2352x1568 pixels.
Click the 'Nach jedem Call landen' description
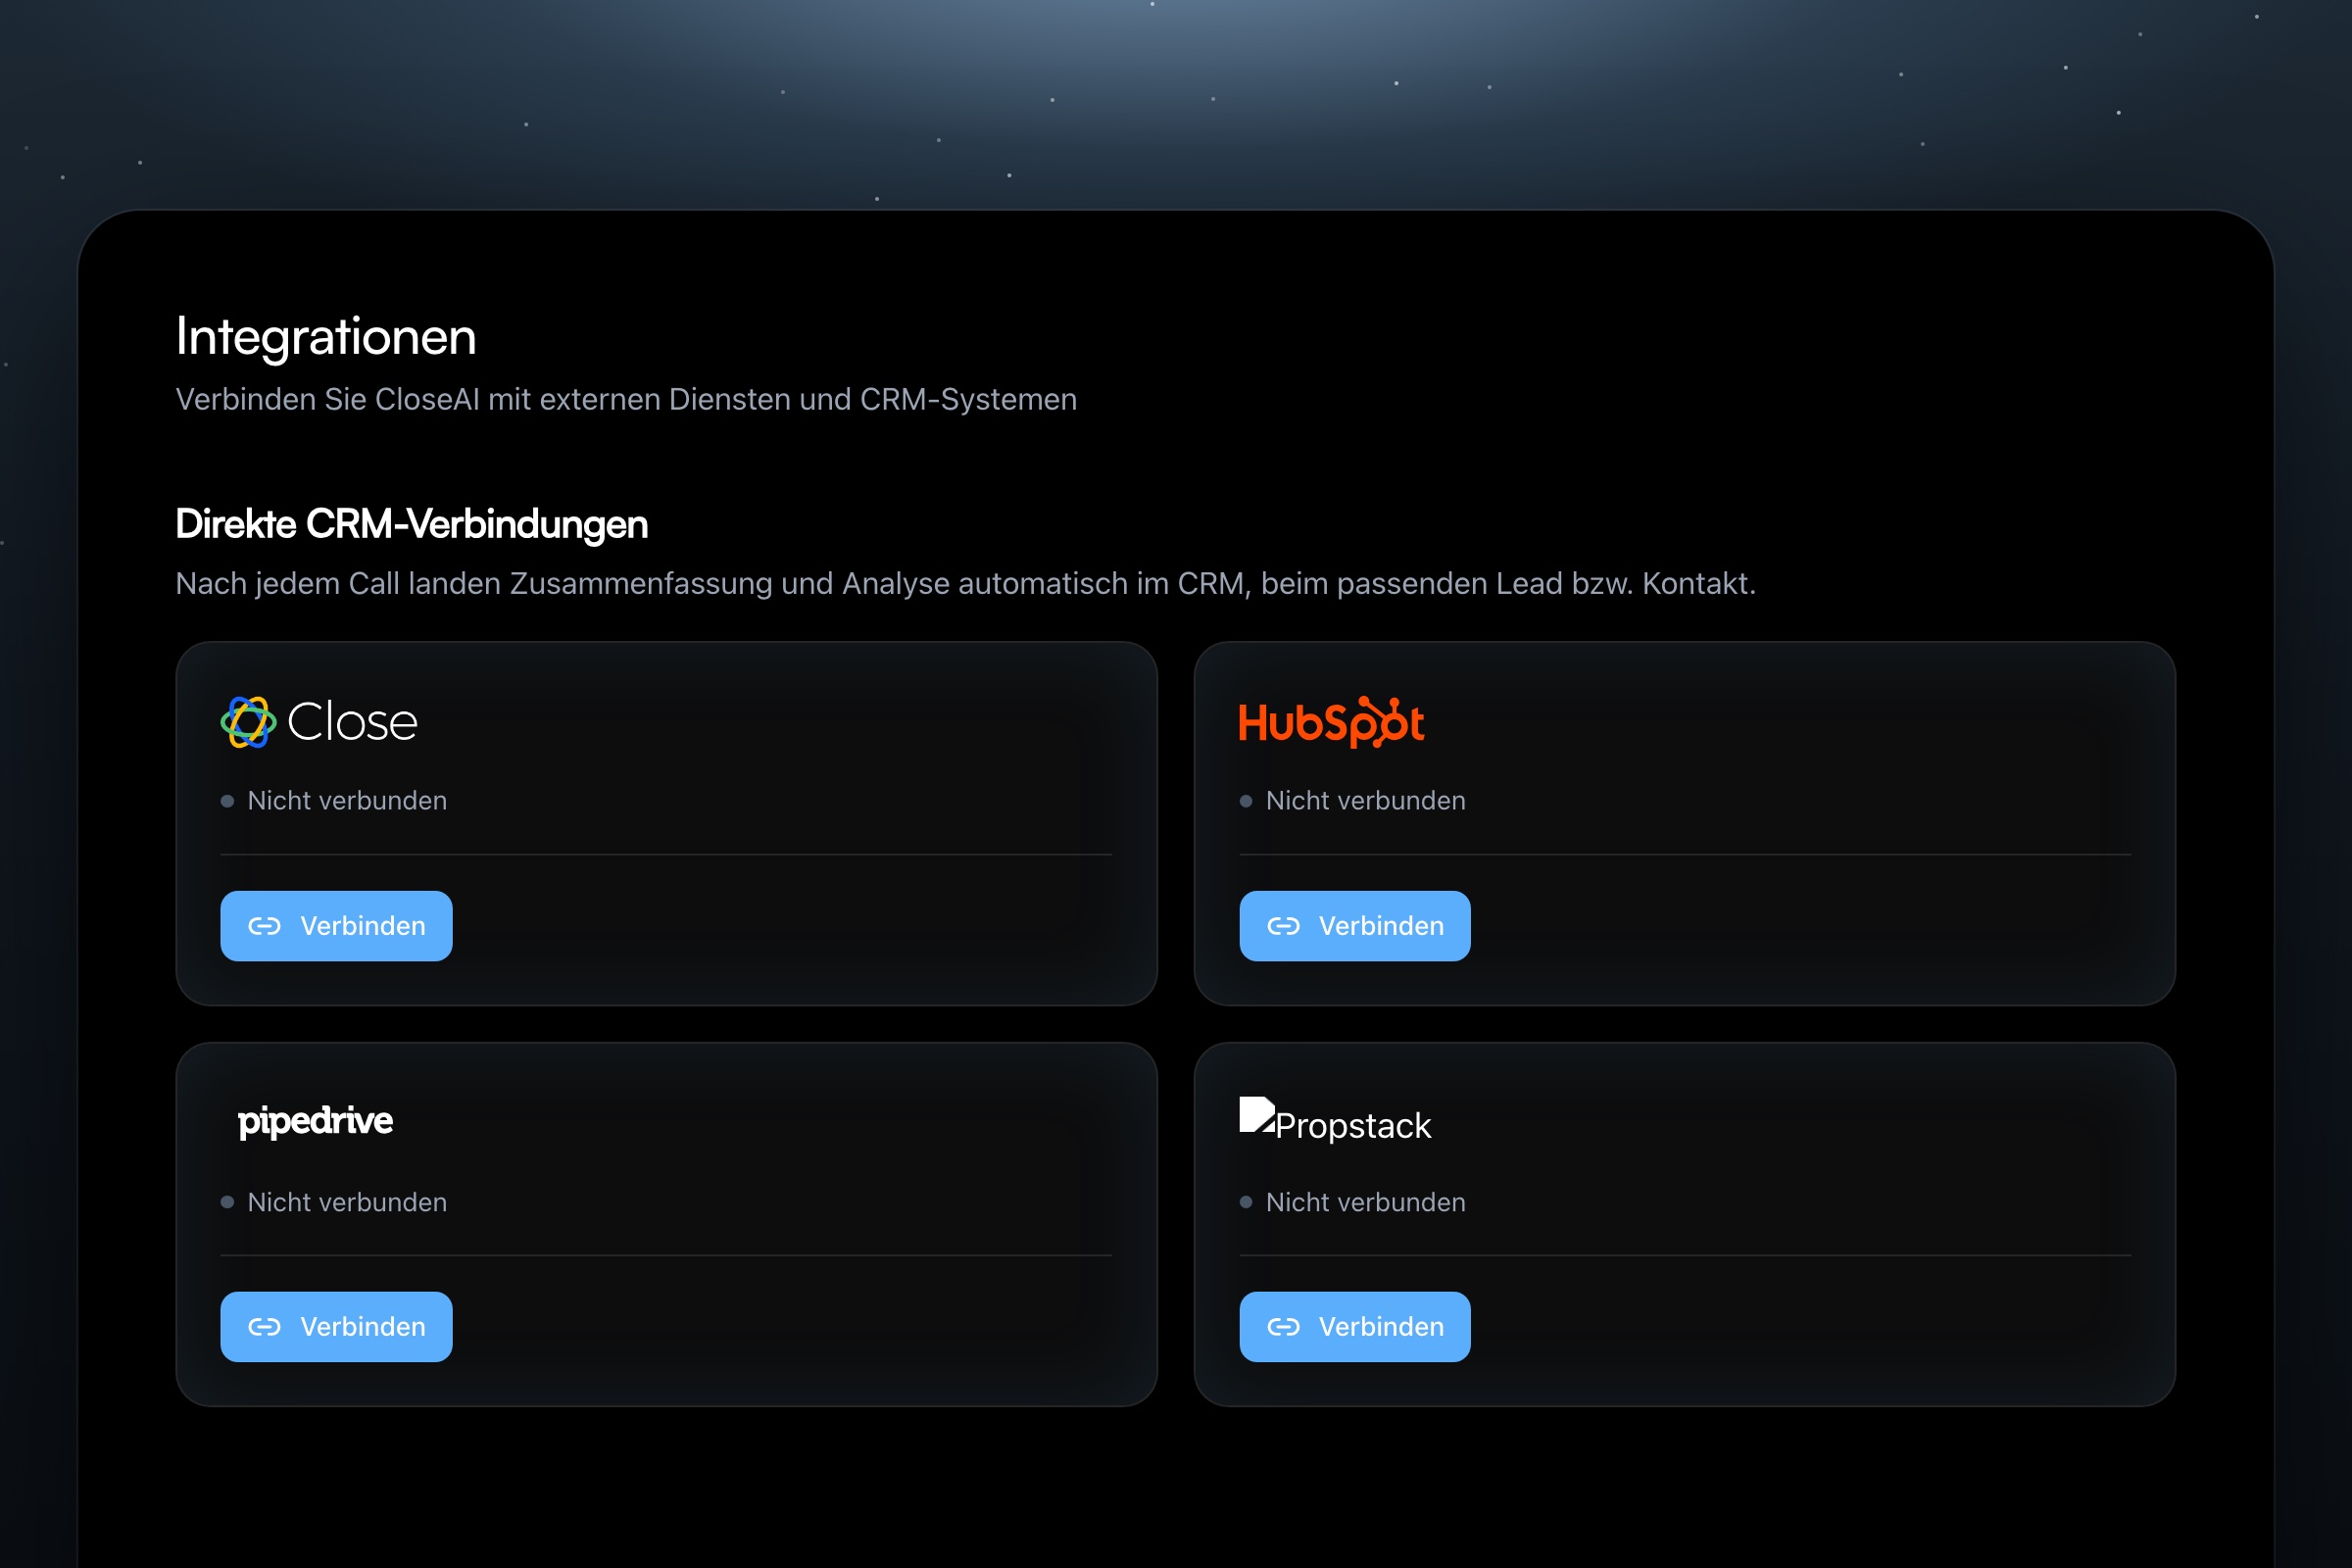click(x=965, y=584)
